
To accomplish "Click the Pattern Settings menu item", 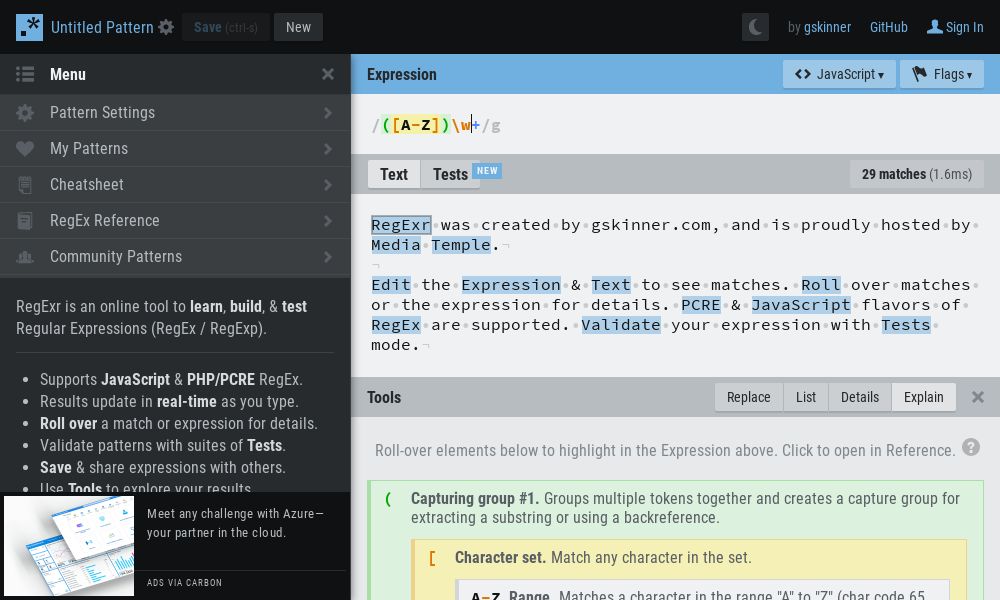I will pos(175,113).
